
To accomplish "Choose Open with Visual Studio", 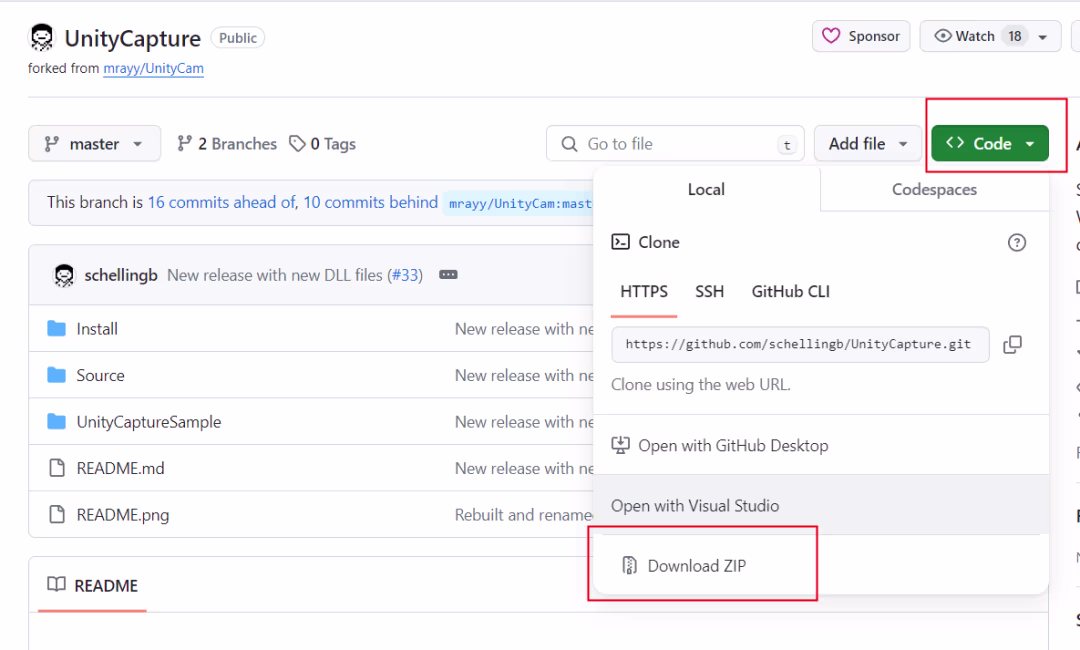I will (821, 505).
